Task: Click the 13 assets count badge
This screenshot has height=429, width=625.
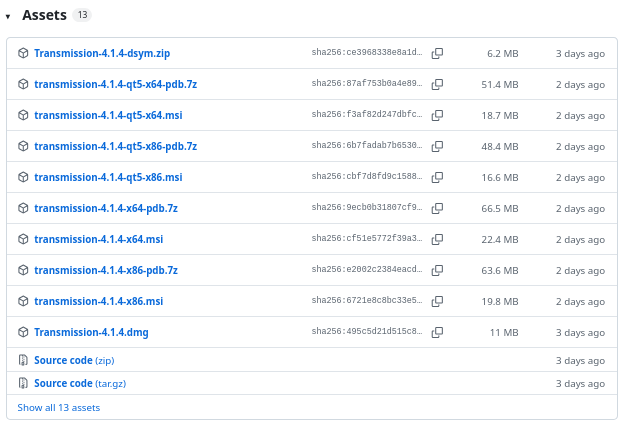Action: click(x=82, y=15)
